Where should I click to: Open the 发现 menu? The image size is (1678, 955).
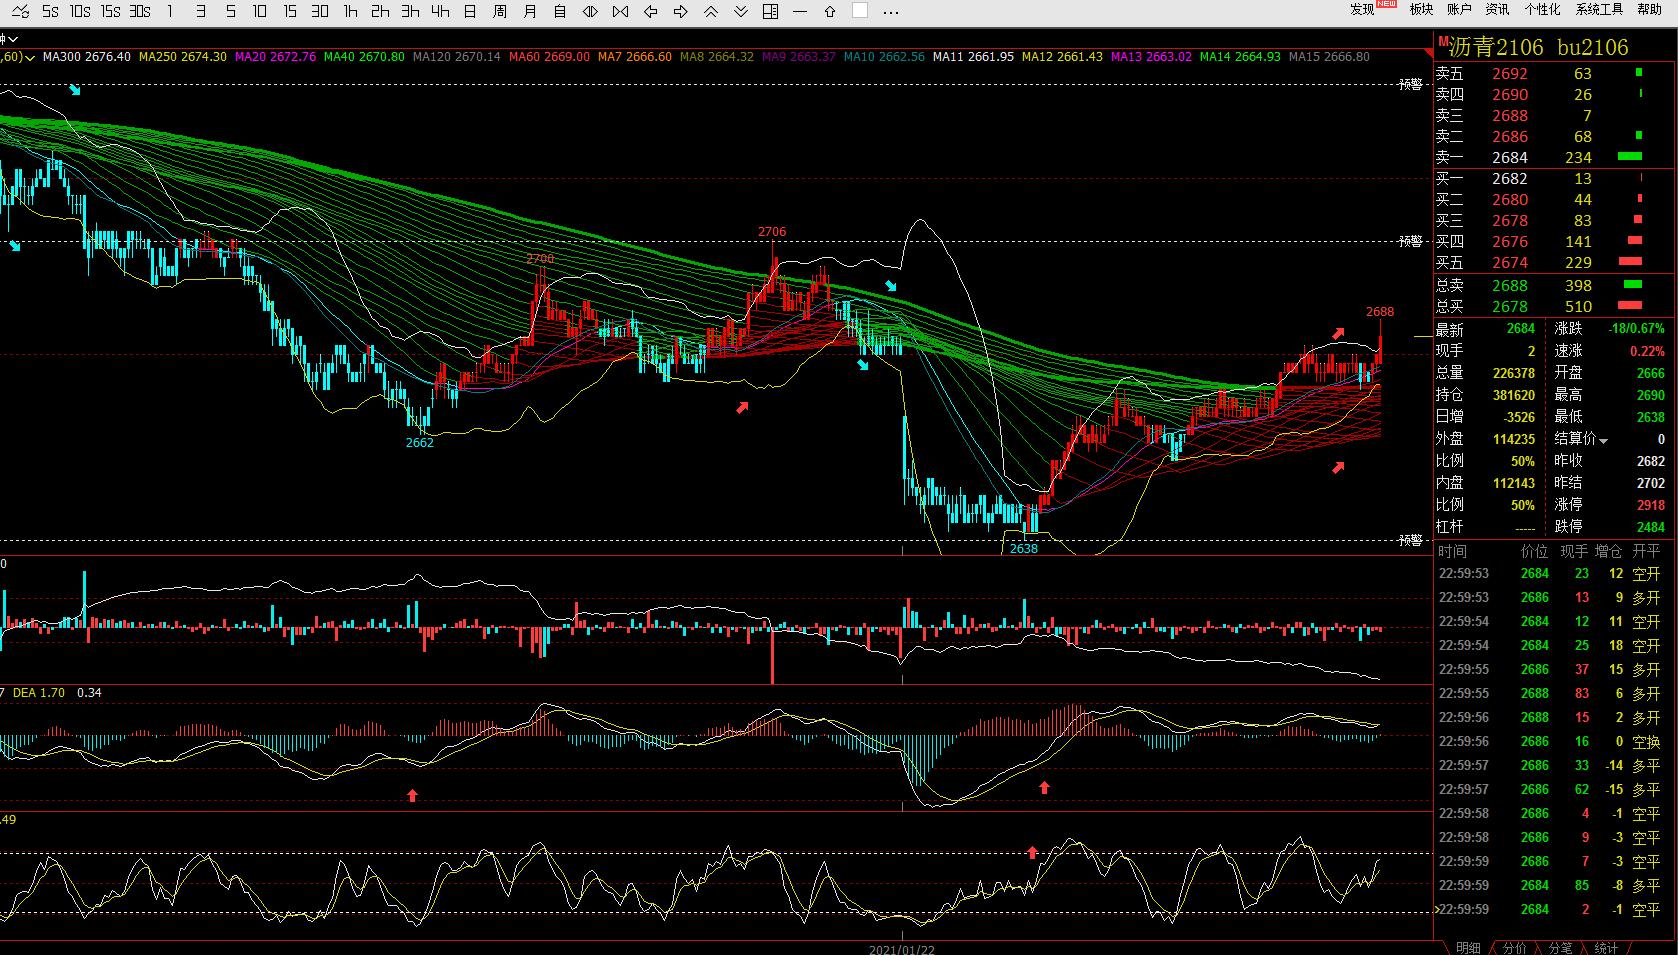(x=1362, y=10)
